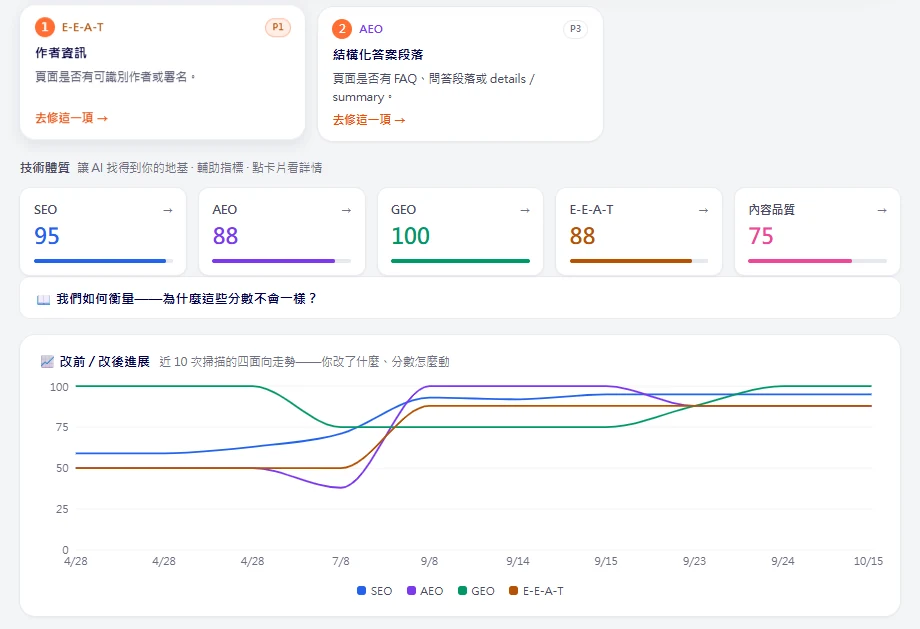Click the blue SEO progress bar
Viewport: 920px width, 629px height.
(x=103, y=261)
